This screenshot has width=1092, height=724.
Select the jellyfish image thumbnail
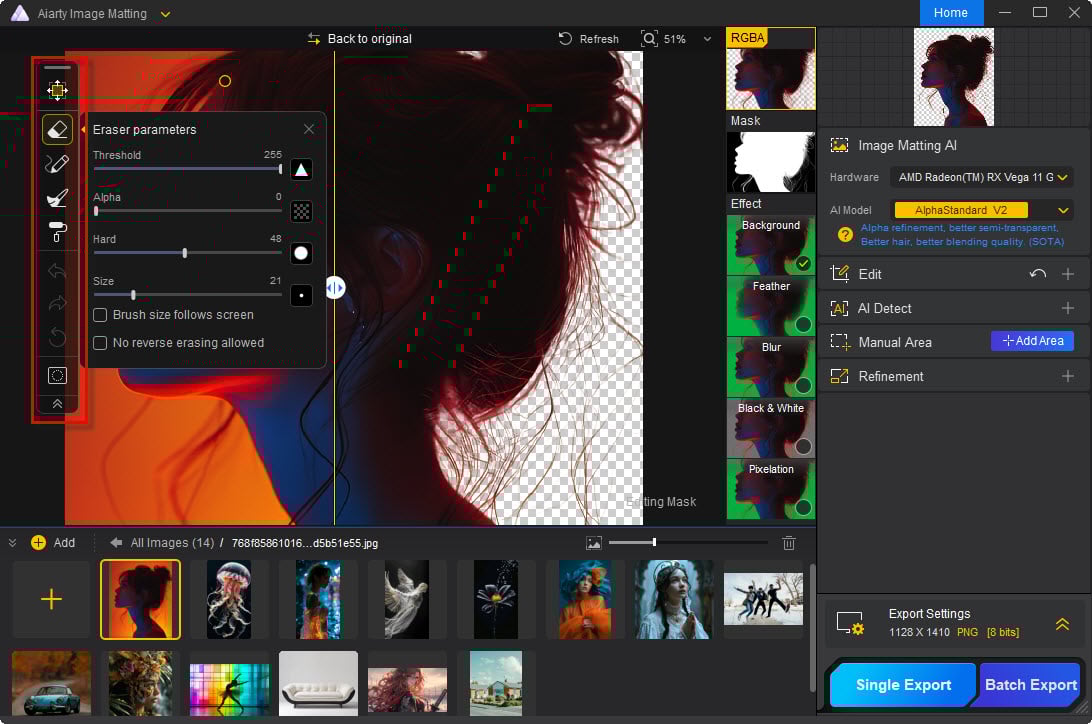pos(228,598)
